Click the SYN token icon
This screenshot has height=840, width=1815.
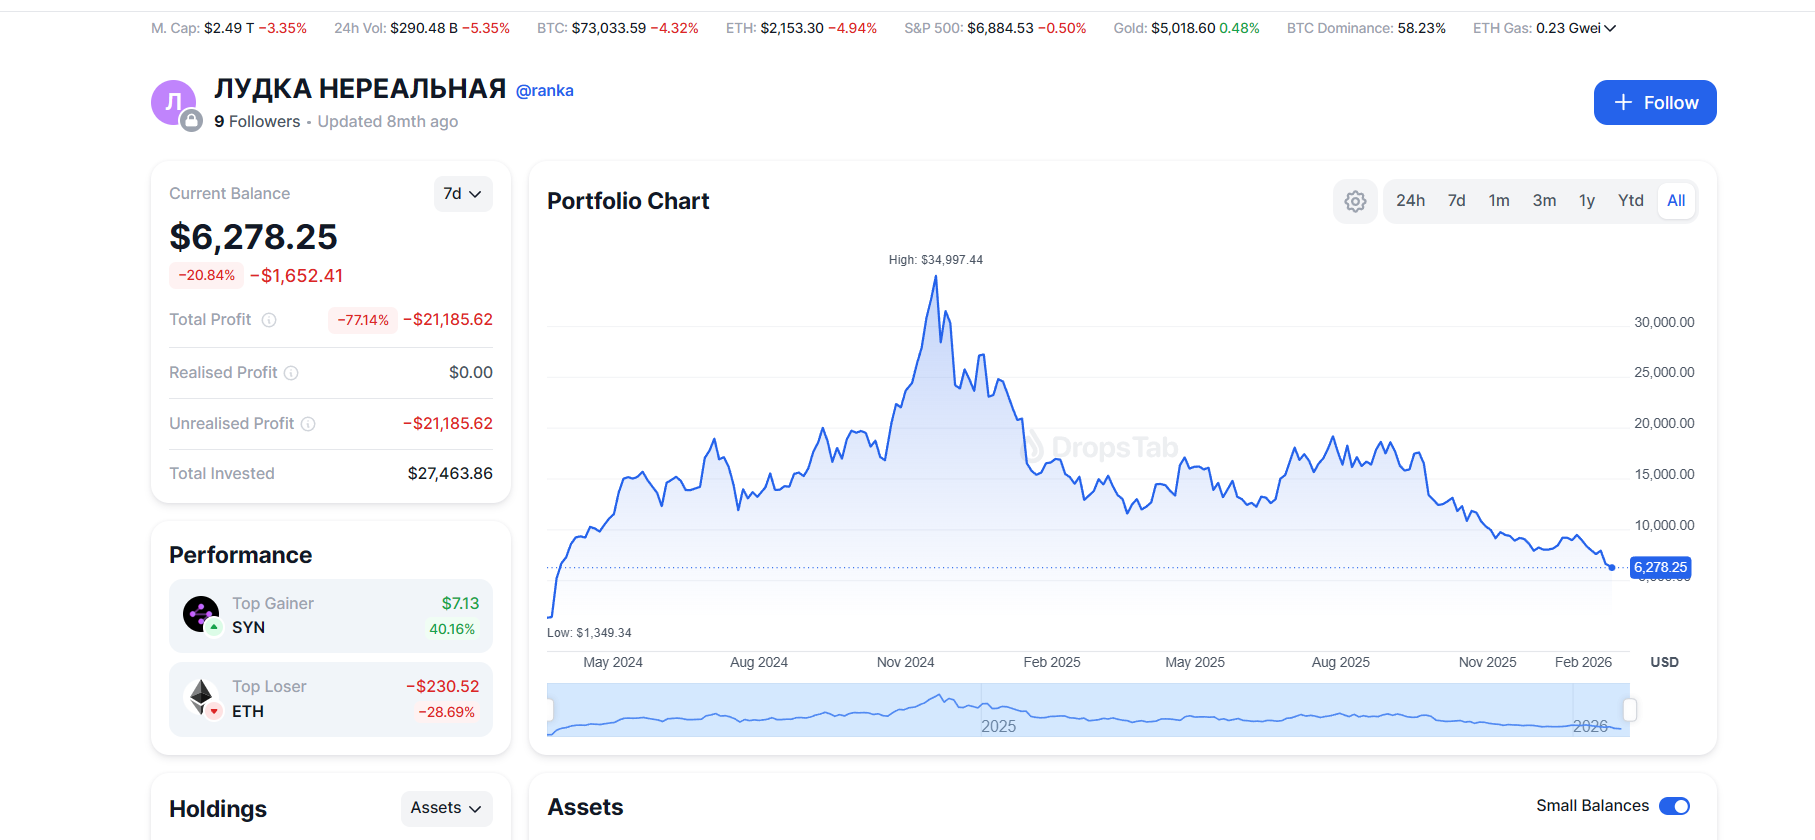tap(201, 614)
